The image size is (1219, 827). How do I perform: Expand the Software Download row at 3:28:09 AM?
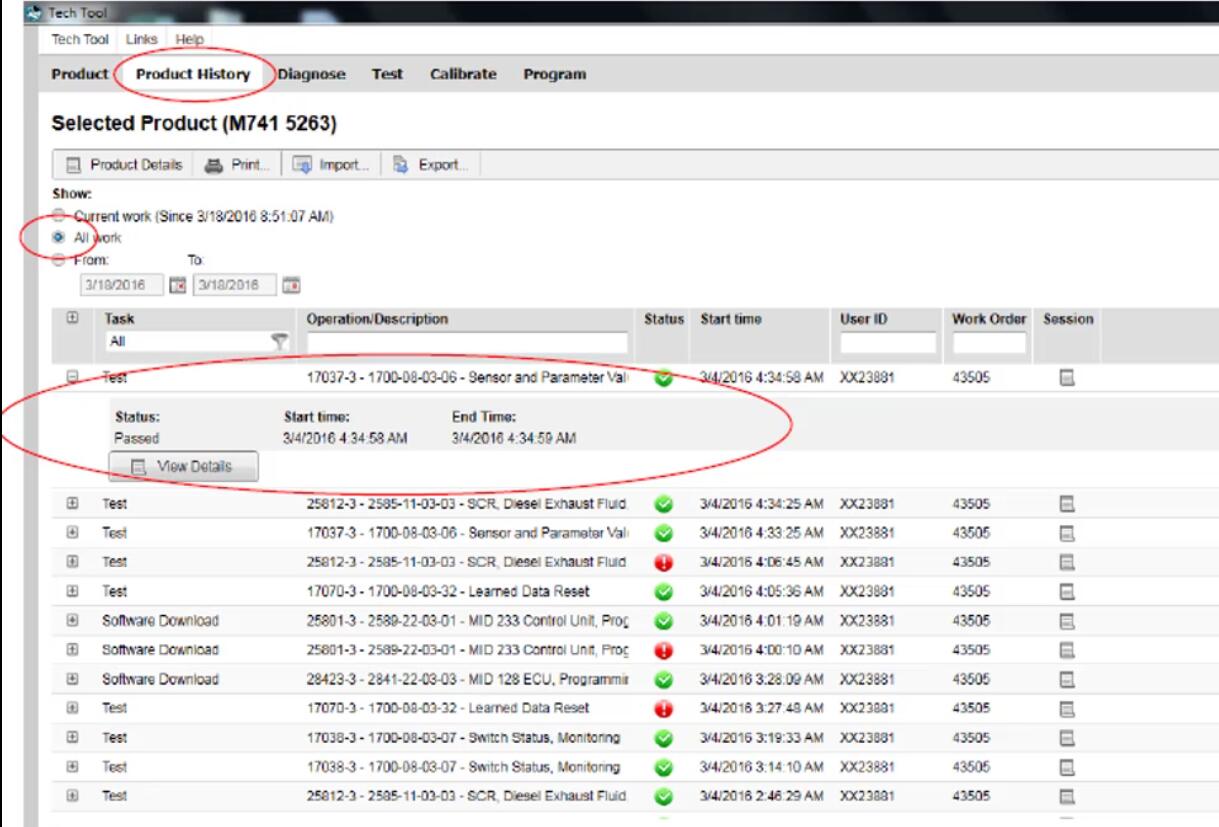71,679
